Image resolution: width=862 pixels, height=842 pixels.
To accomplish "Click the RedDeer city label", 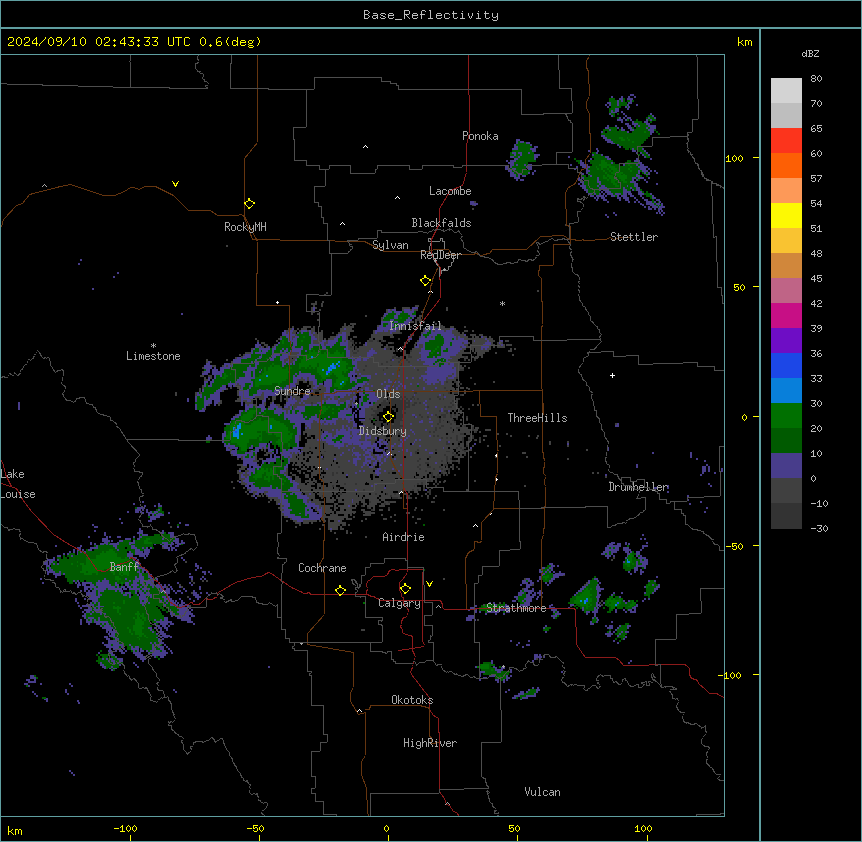I will [x=440, y=255].
